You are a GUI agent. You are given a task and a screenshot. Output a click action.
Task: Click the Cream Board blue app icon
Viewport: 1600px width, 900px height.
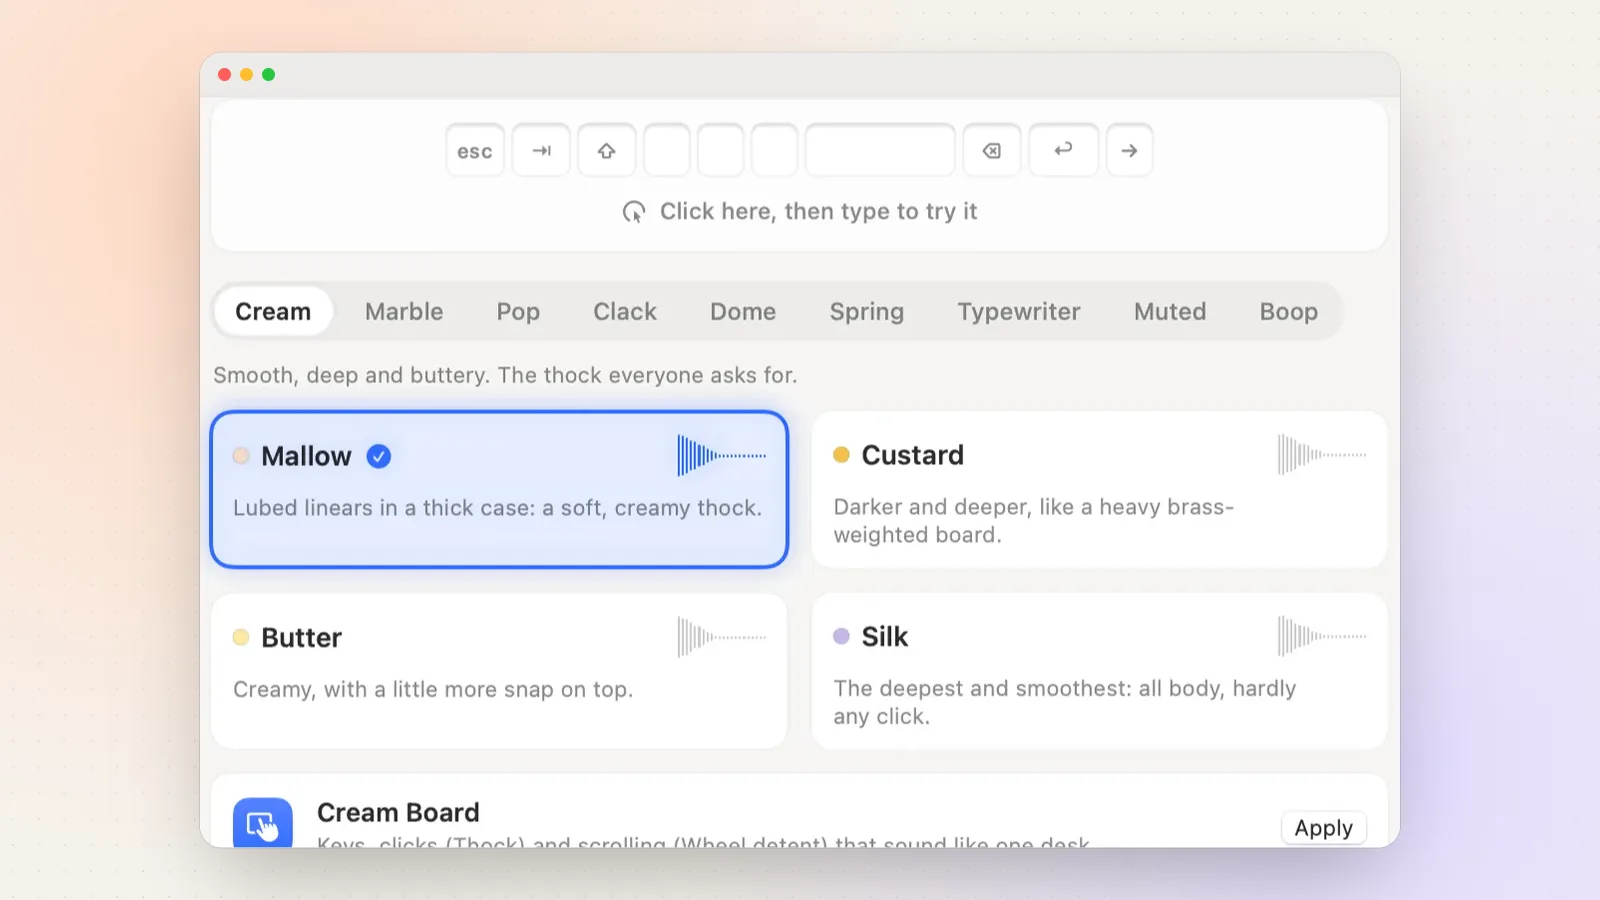(263, 823)
